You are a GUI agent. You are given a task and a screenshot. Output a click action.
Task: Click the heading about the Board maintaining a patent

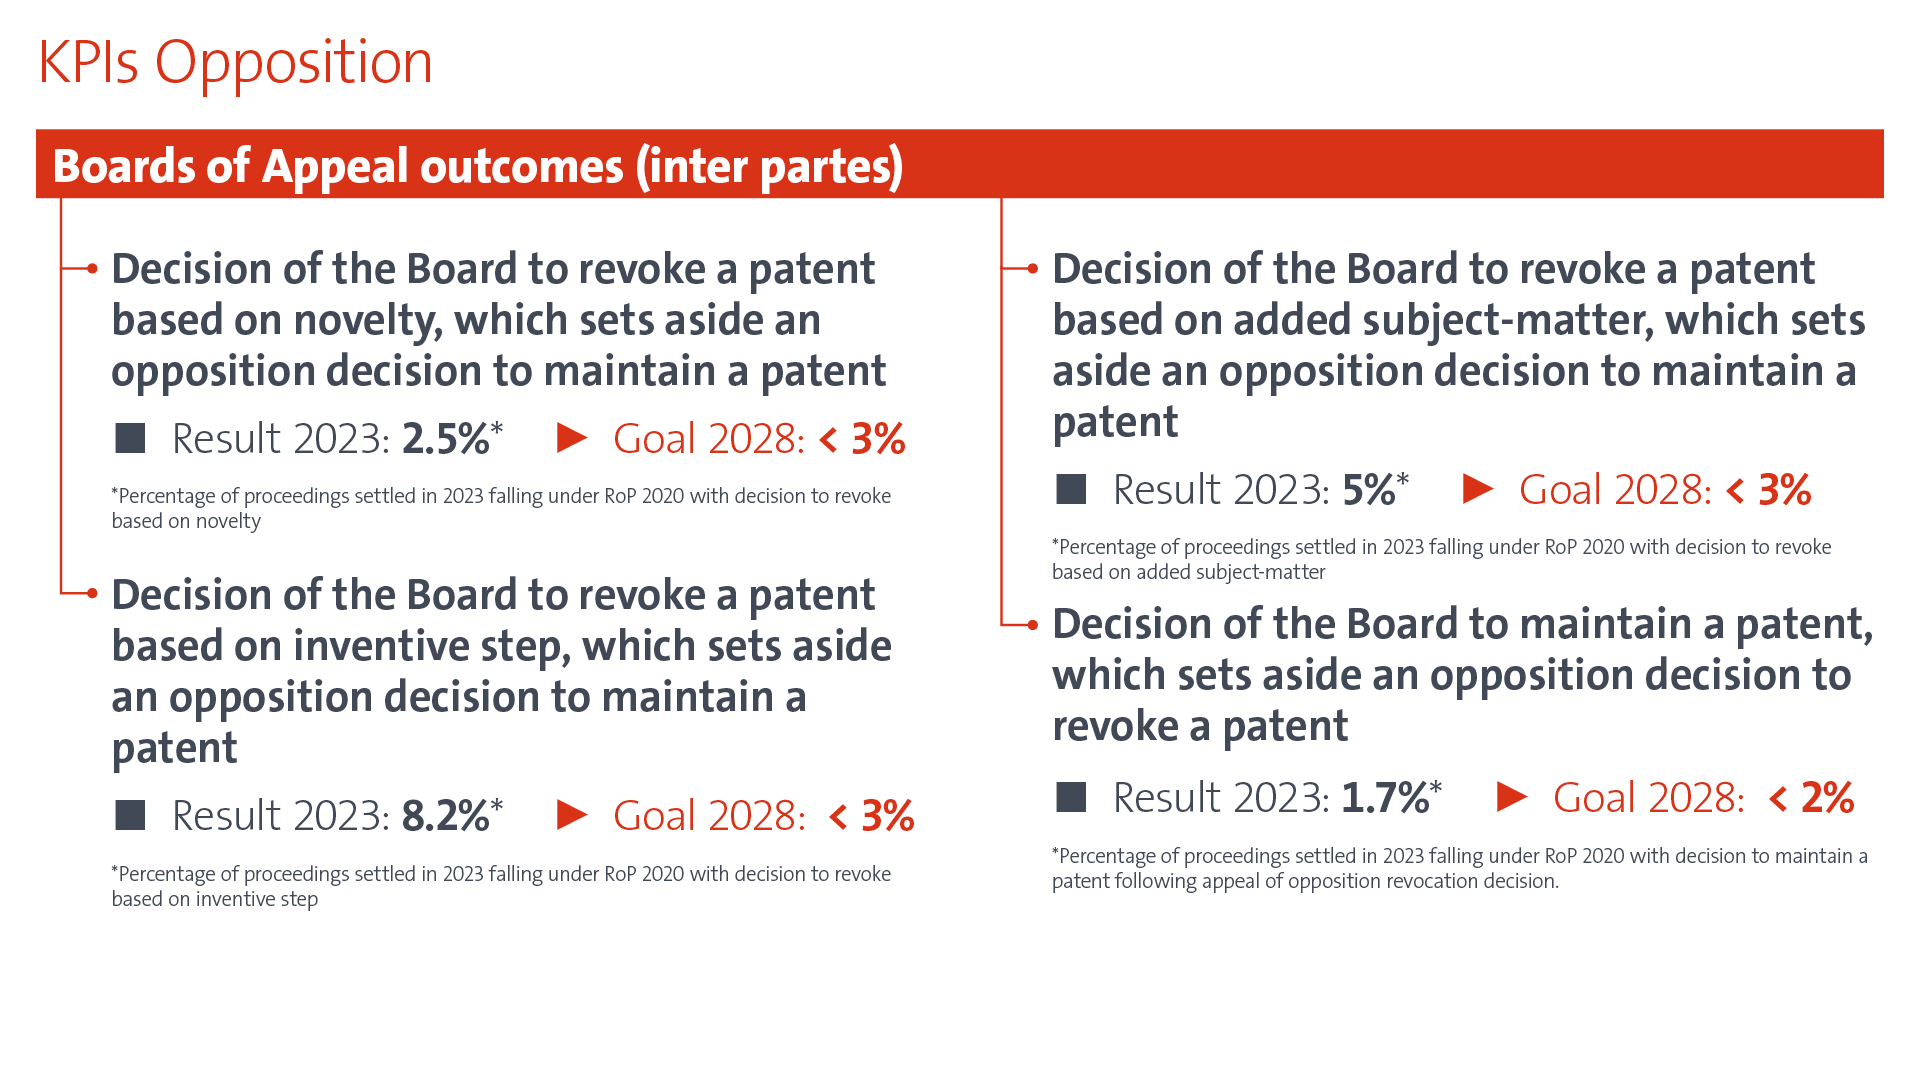1462,674
